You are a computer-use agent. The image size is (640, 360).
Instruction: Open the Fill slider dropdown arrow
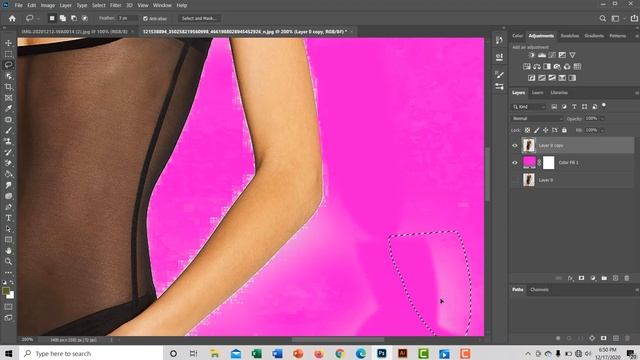[602, 130]
